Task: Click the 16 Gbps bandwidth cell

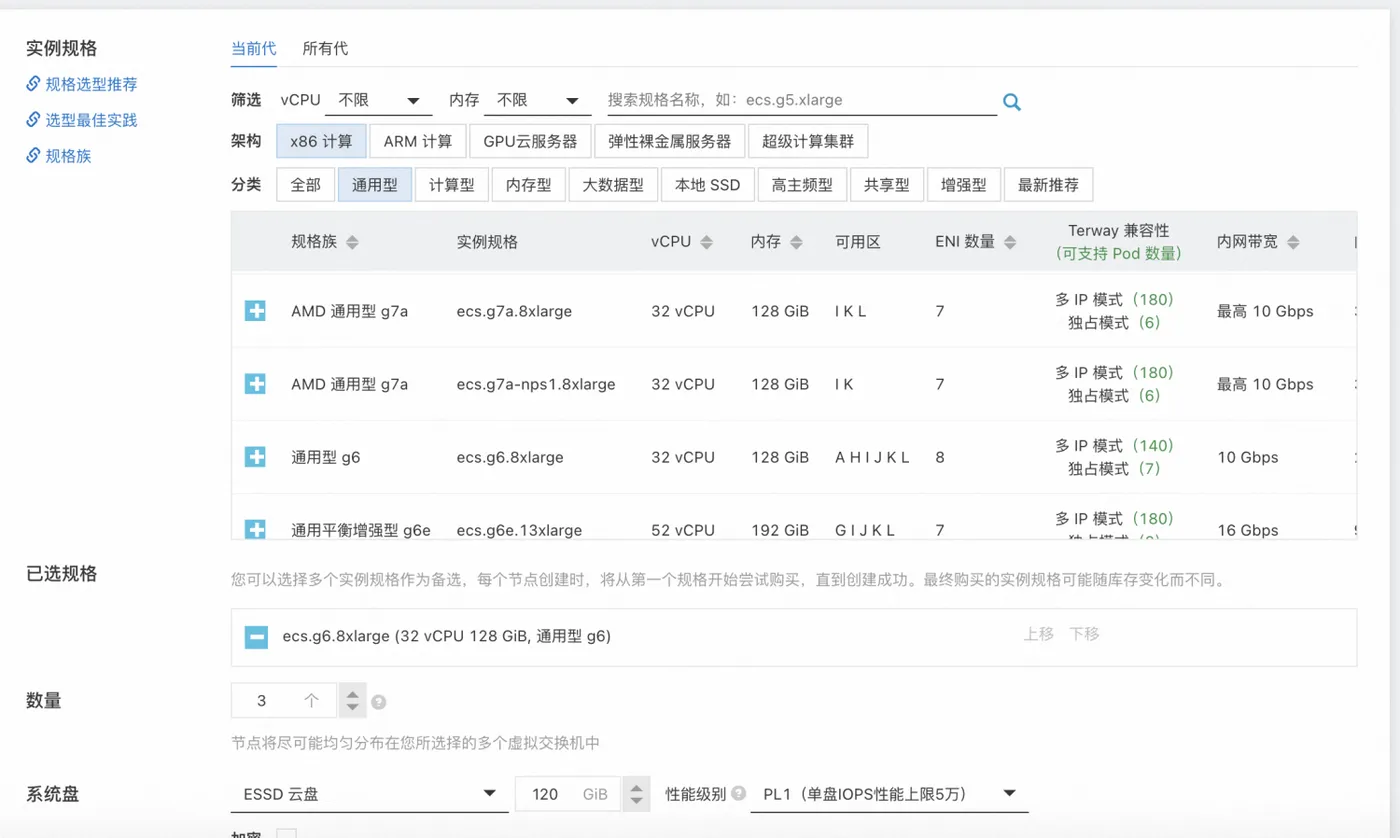Action: pyautogui.click(x=1247, y=530)
